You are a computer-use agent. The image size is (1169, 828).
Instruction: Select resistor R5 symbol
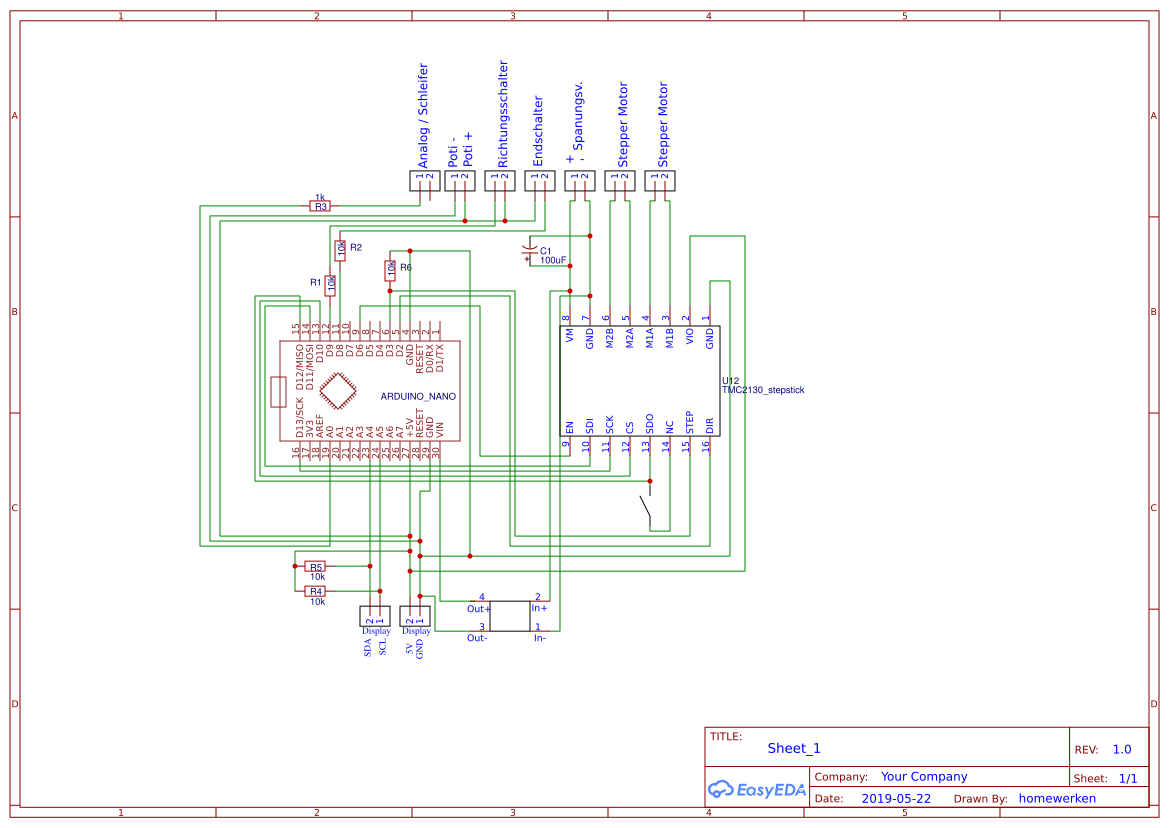(315, 566)
